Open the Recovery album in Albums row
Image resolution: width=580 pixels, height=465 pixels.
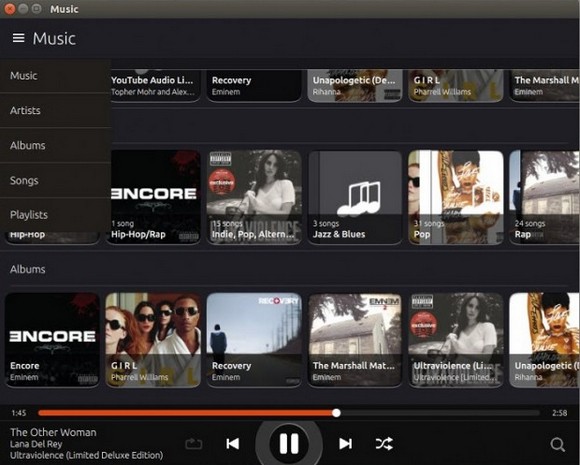(x=254, y=340)
